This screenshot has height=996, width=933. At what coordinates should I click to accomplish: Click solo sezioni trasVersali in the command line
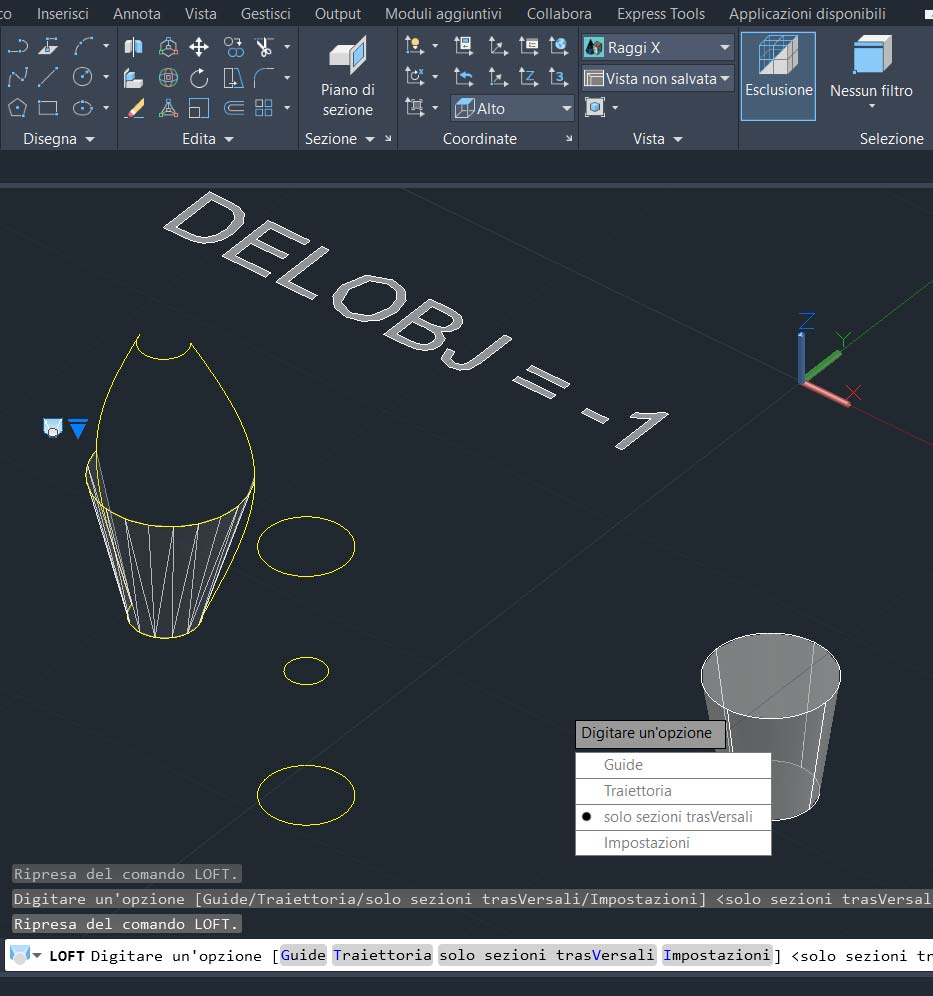pos(546,955)
